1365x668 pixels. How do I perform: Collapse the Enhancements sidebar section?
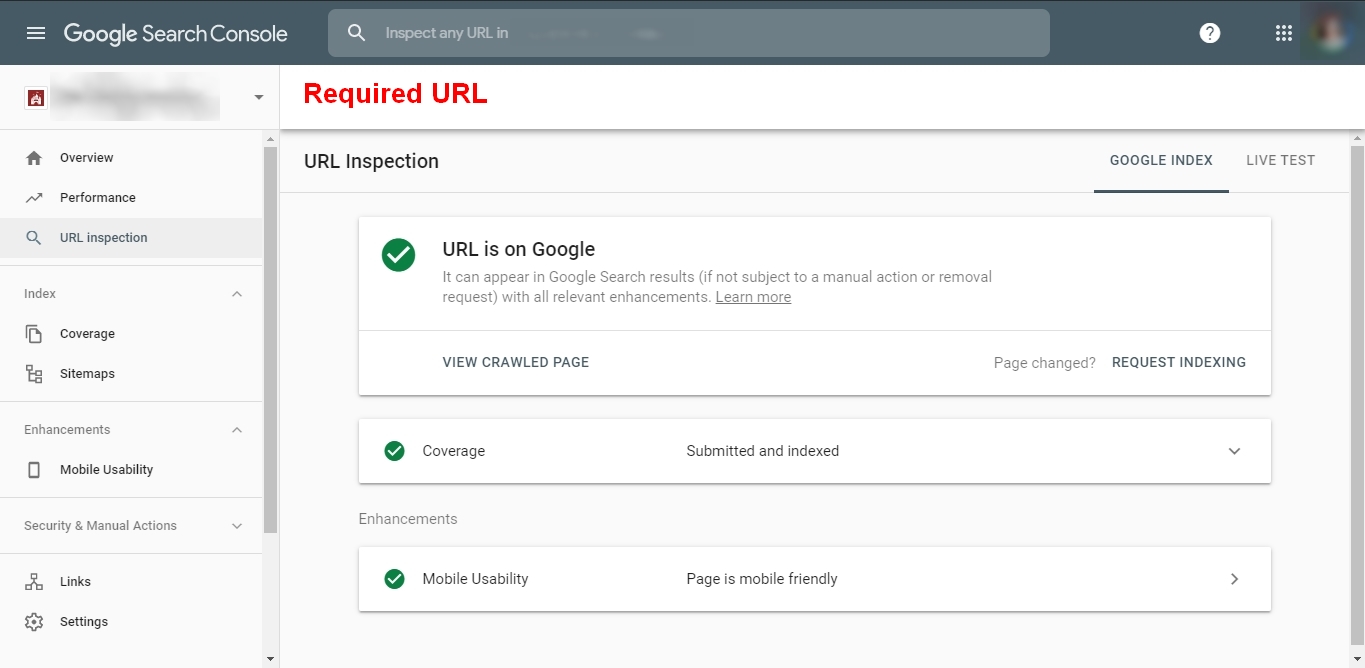237,430
